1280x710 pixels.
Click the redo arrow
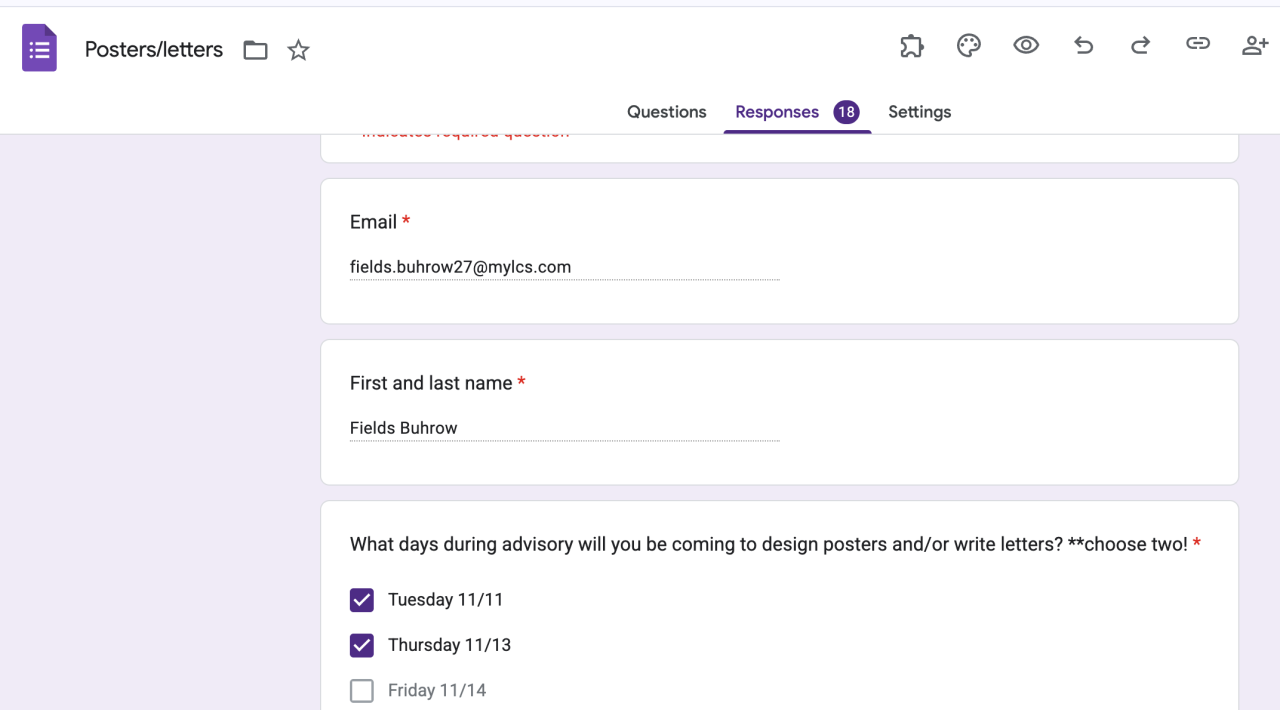[x=1140, y=45]
